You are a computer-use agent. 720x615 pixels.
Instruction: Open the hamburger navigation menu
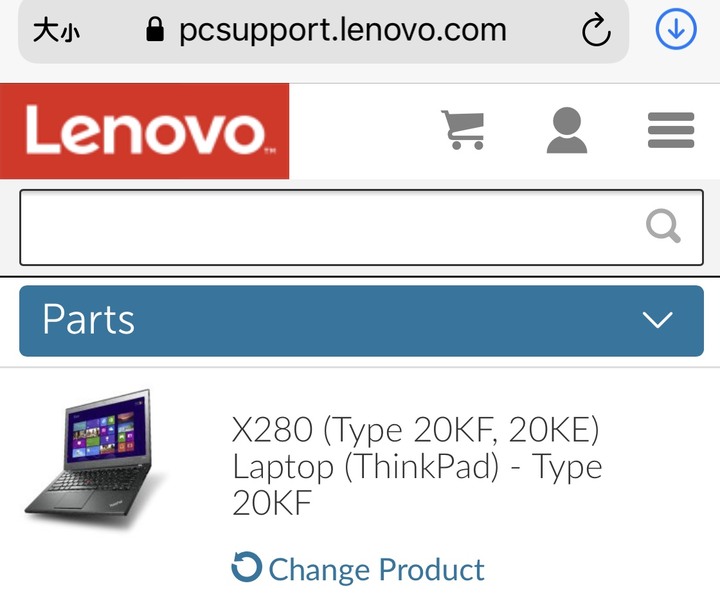[671, 130]
